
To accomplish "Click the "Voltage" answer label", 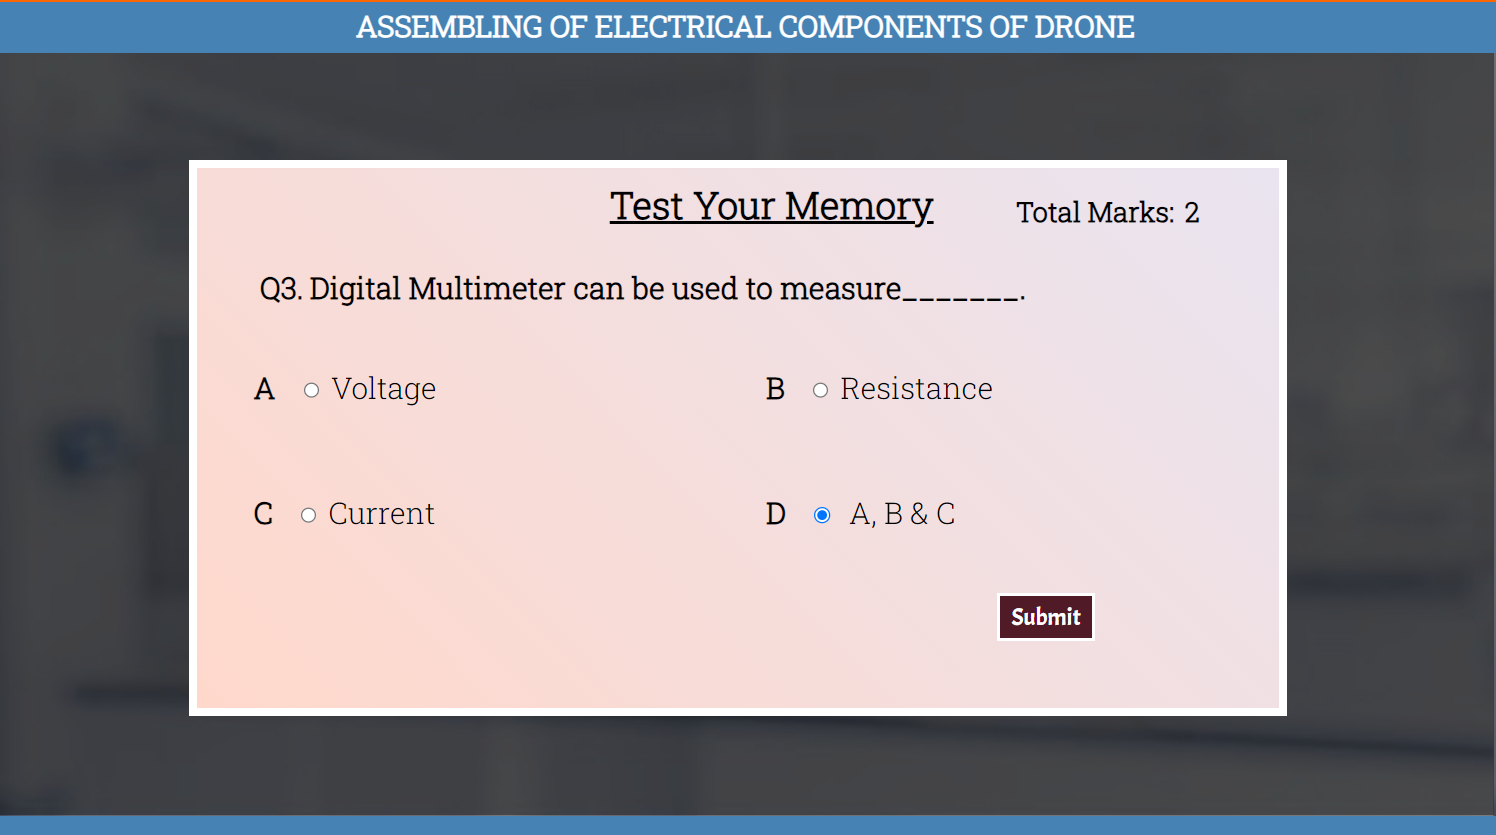I will coord(384,389).
